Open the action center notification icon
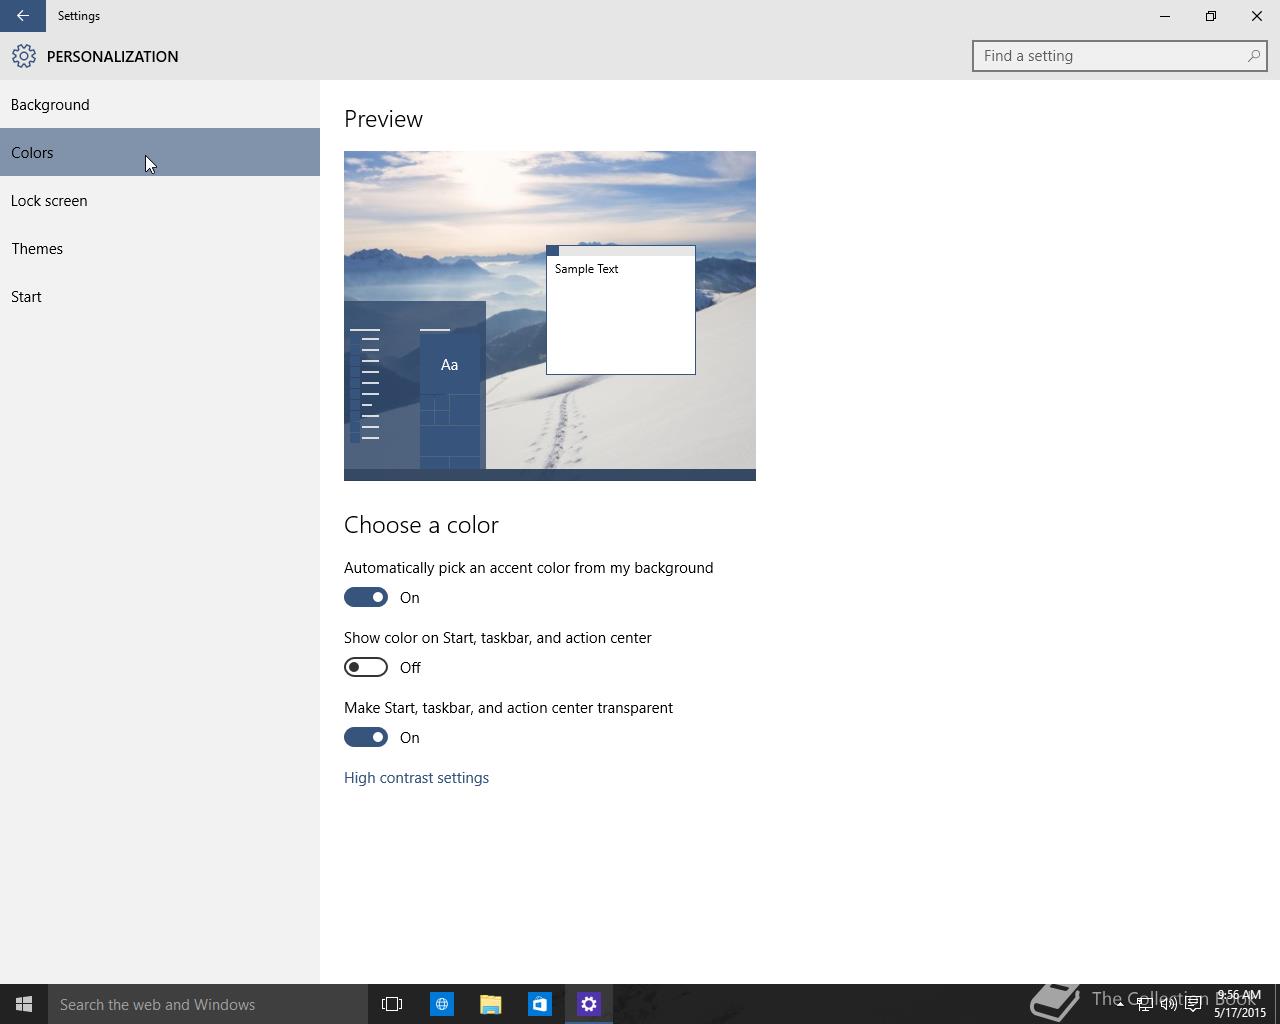The height and width of the screenshot is (1024, 1280). coord(1193,1004)
